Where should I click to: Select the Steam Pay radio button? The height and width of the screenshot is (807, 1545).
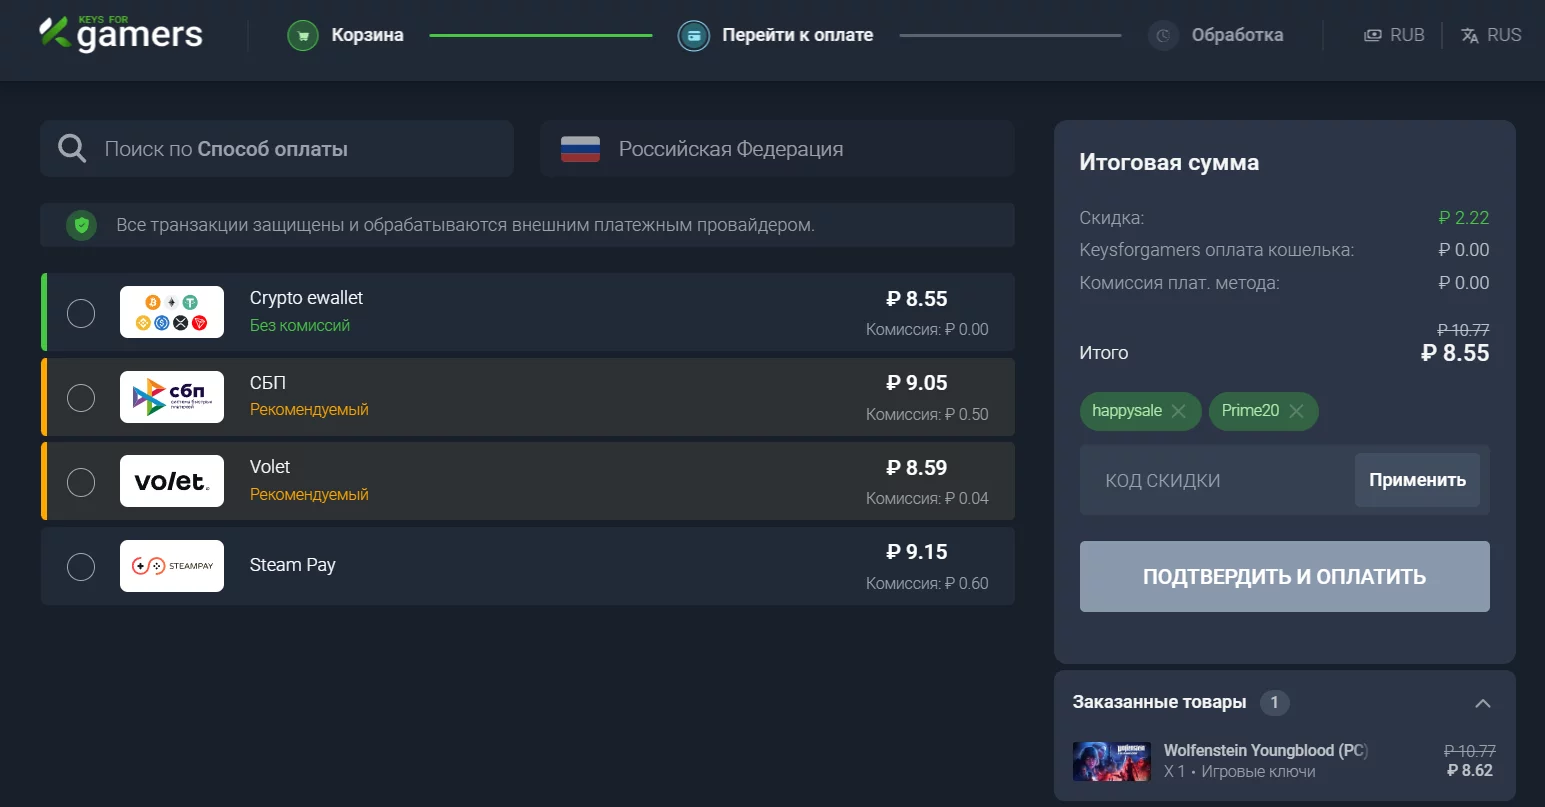[81, 567]
